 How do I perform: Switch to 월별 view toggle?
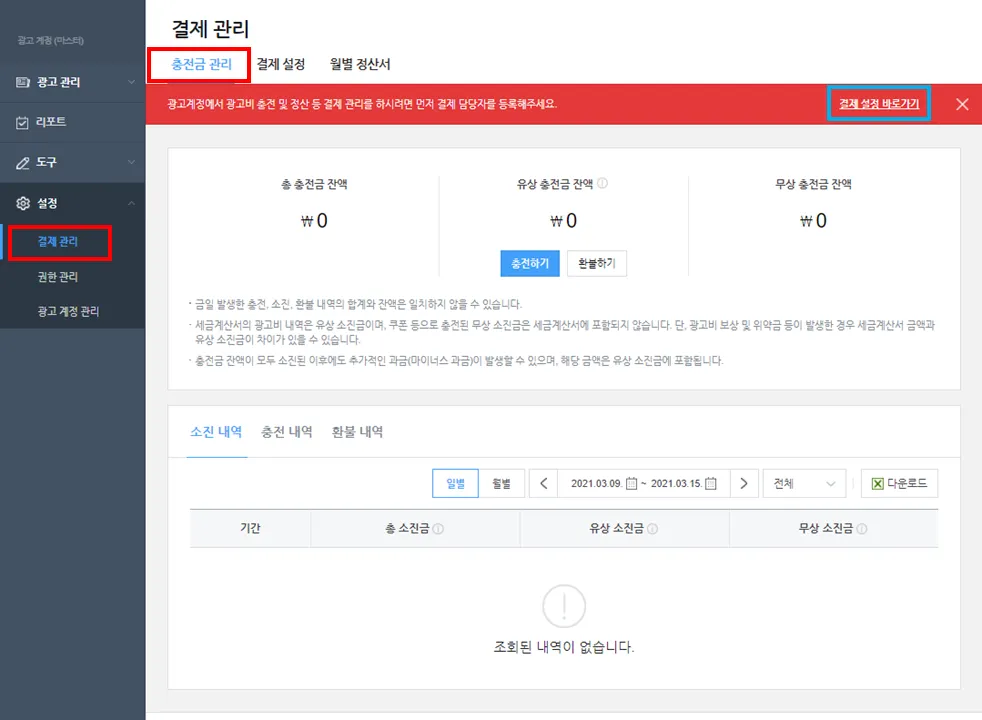click(x=501, y=483)
